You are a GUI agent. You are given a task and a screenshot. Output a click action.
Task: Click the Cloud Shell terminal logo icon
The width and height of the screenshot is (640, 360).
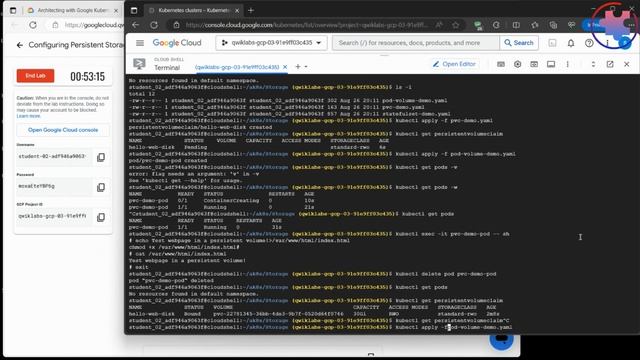[x=139, y=64]
